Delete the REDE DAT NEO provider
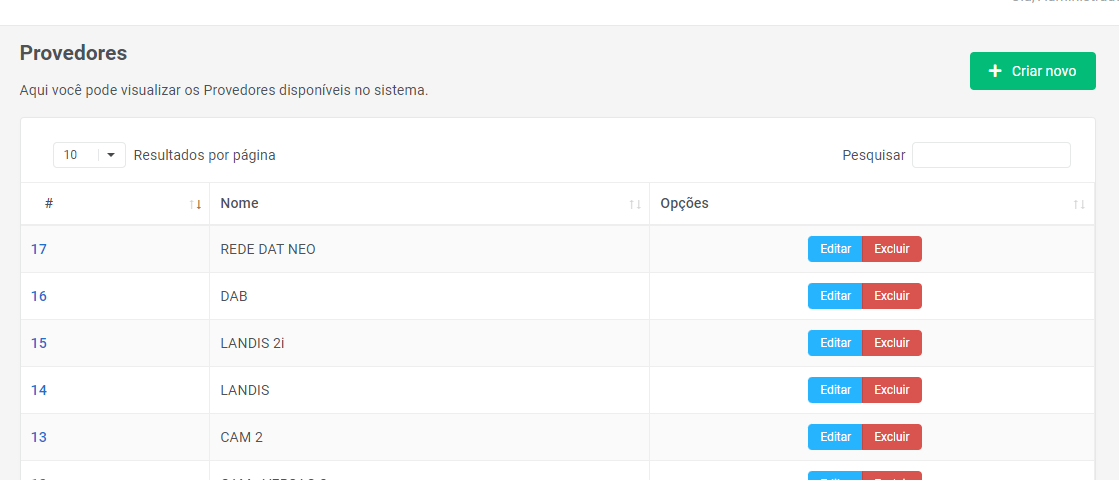The height and width of the screenshot is (480, 1119). pyautogui.click(x=891, y=249)
